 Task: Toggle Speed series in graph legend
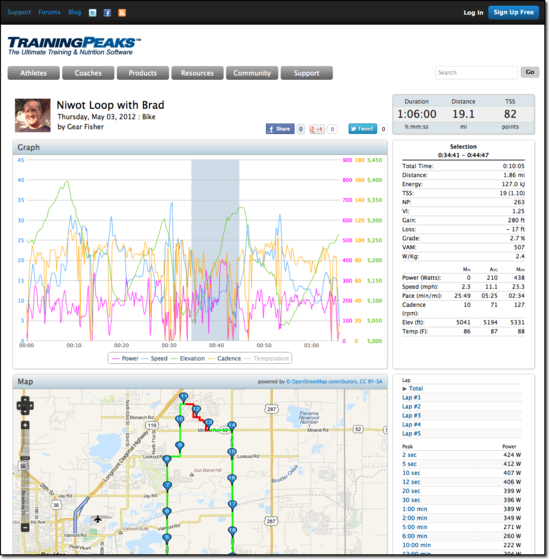point(154,358)
